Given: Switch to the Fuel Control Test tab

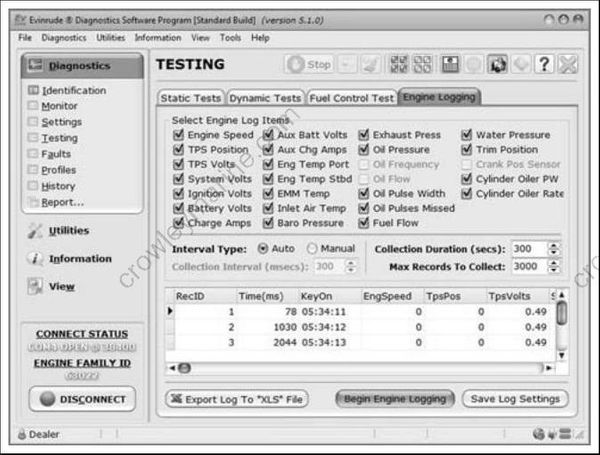Looking at the screenshot, I should 351,98.
